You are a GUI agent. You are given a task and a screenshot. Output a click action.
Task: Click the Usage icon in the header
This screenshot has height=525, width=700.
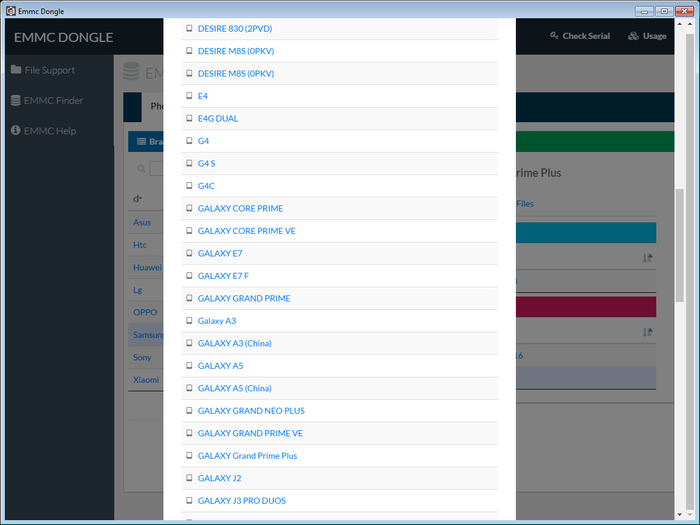pos(633,36)
